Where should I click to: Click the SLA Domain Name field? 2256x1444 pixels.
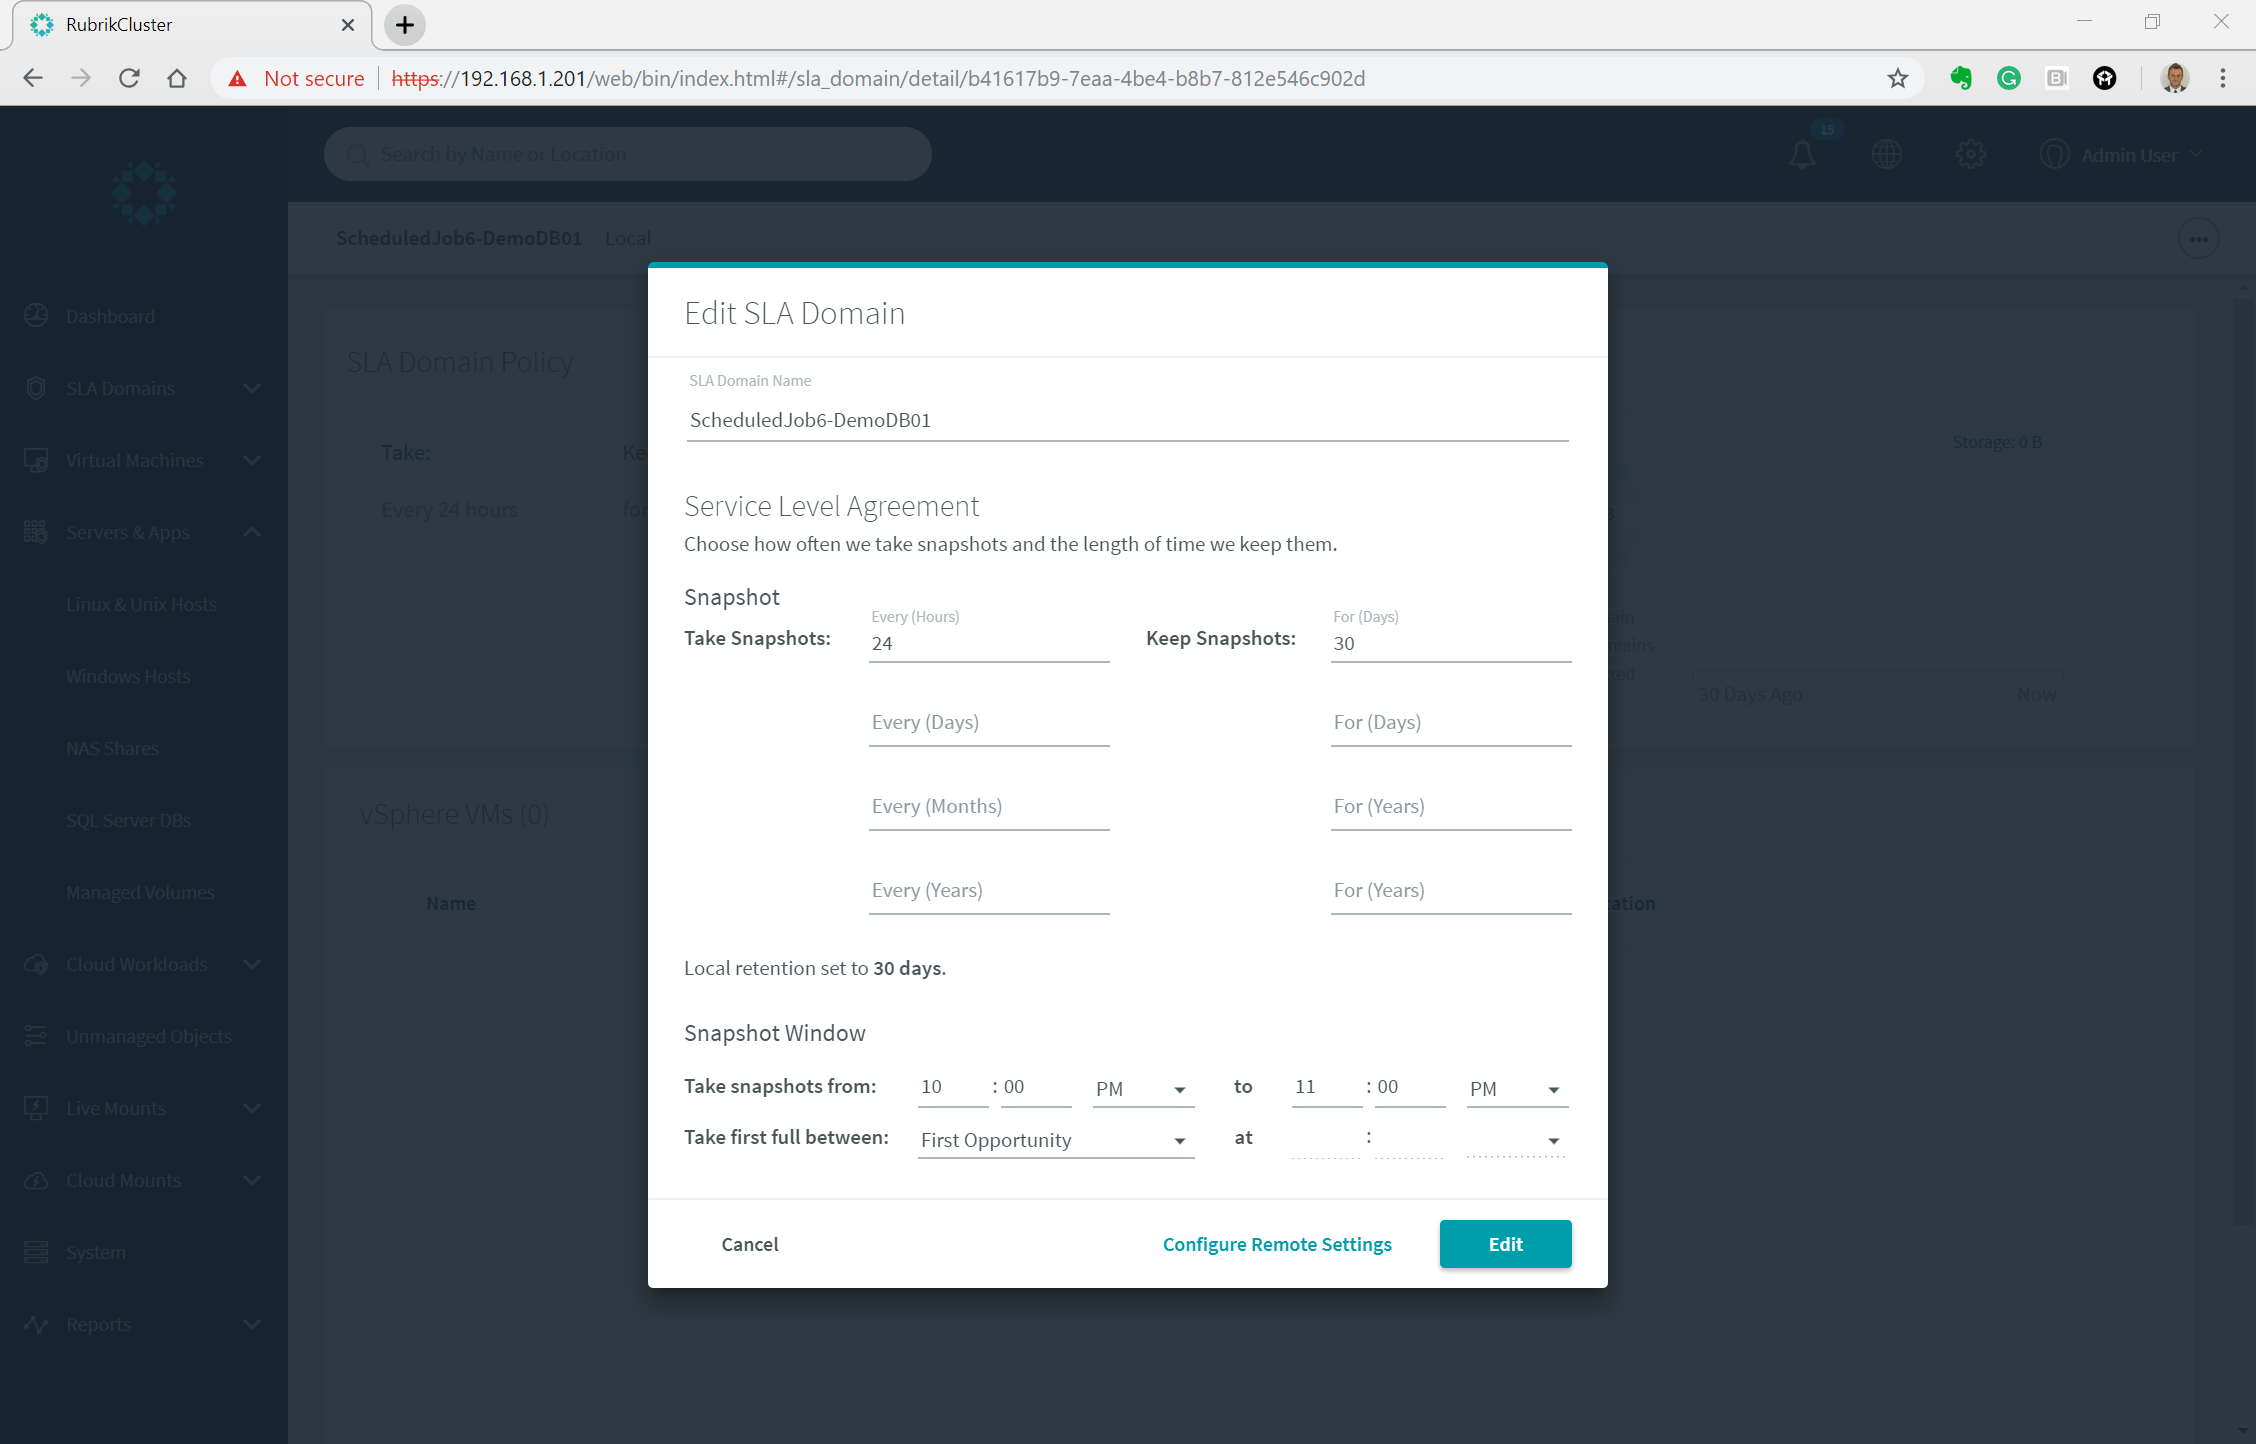pos(1126,420)
